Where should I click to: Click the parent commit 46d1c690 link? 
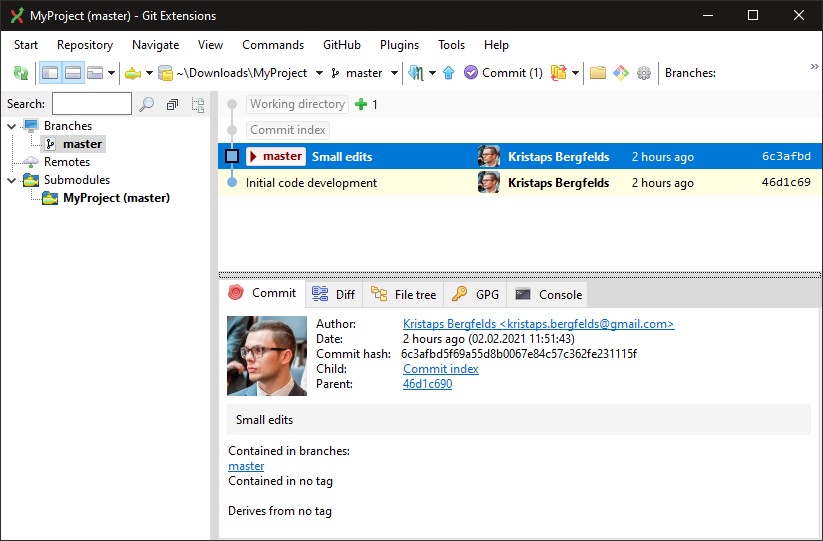tap(427, 384)
